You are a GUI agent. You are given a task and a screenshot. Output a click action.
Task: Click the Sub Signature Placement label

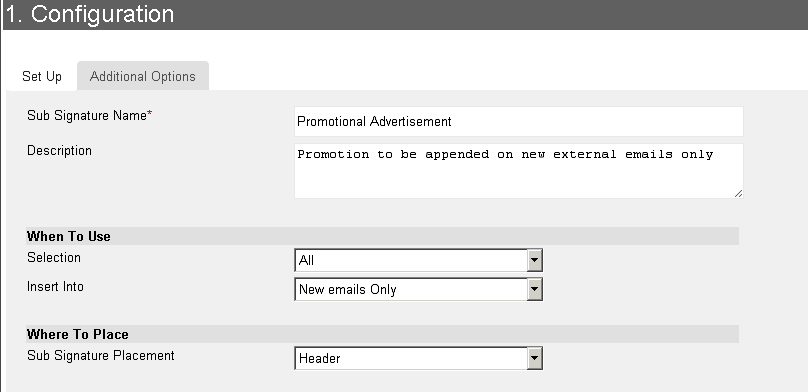(x=100, y=356)
